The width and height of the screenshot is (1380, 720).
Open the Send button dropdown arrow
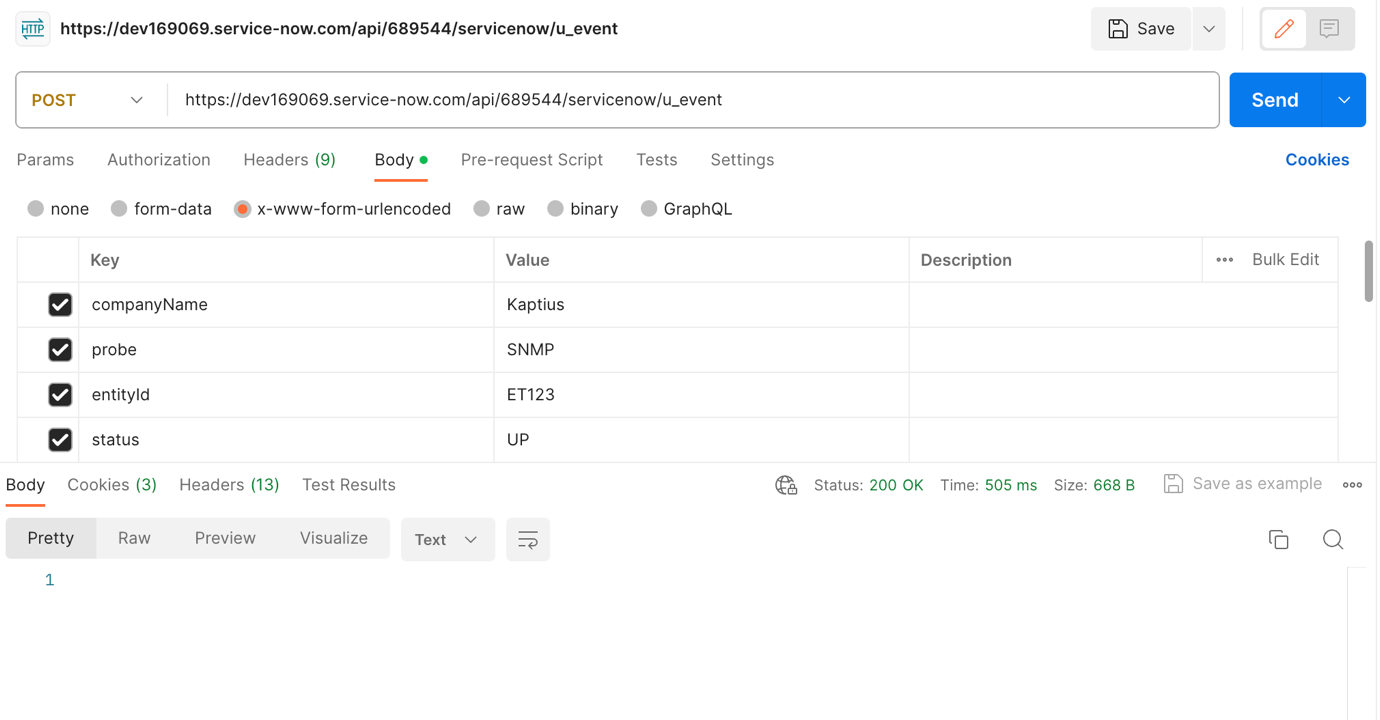(1345, 100)
